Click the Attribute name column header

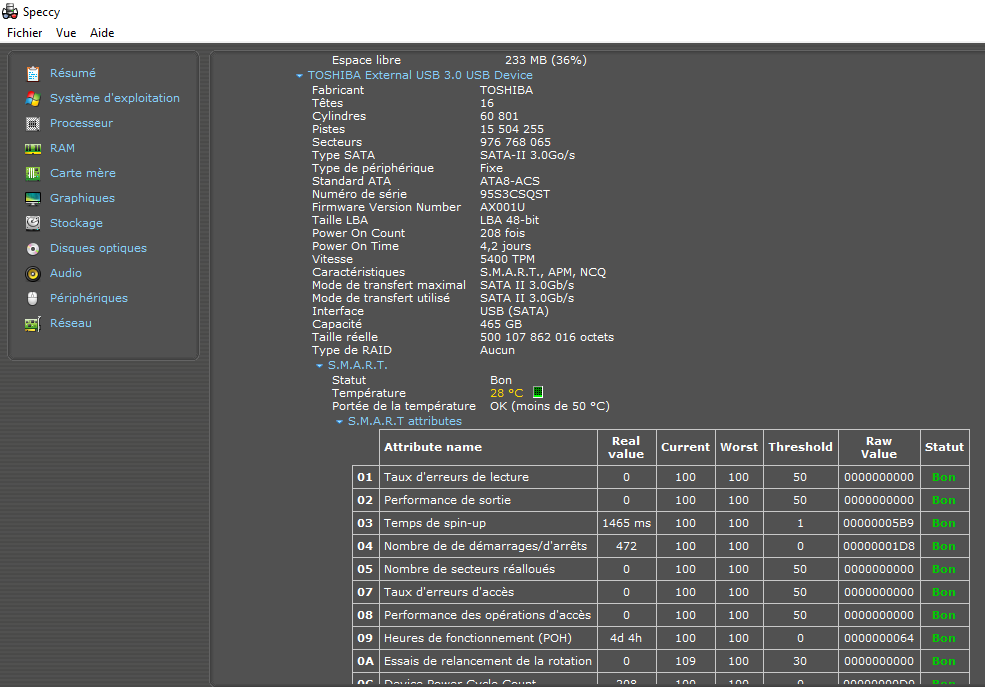click(488, 447)
